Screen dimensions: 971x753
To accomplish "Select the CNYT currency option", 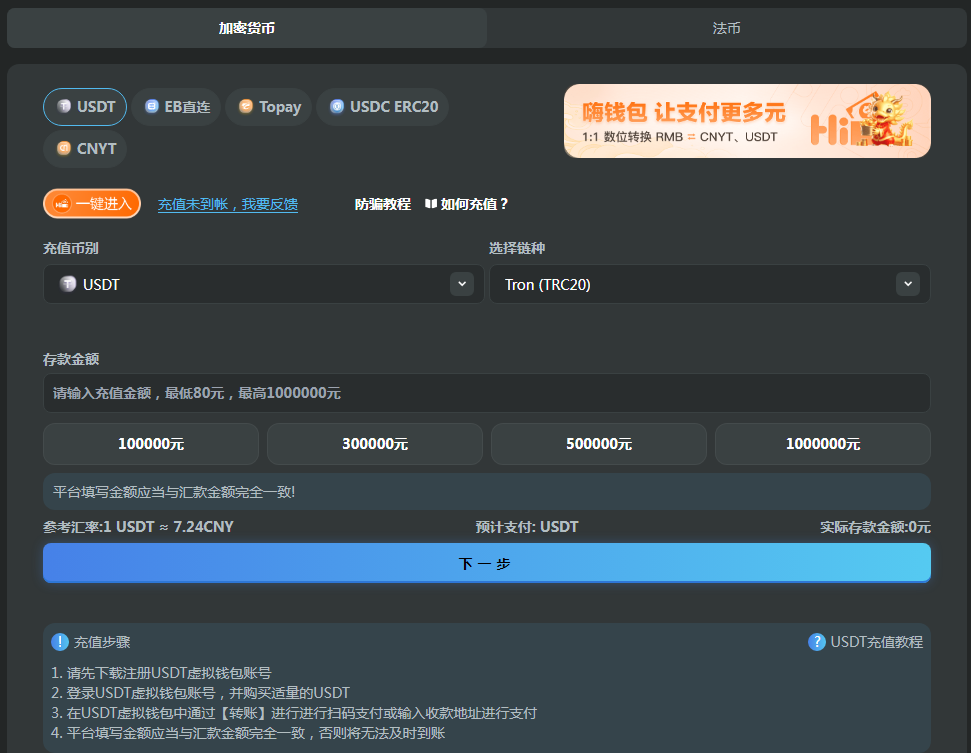I will (85, 148).
